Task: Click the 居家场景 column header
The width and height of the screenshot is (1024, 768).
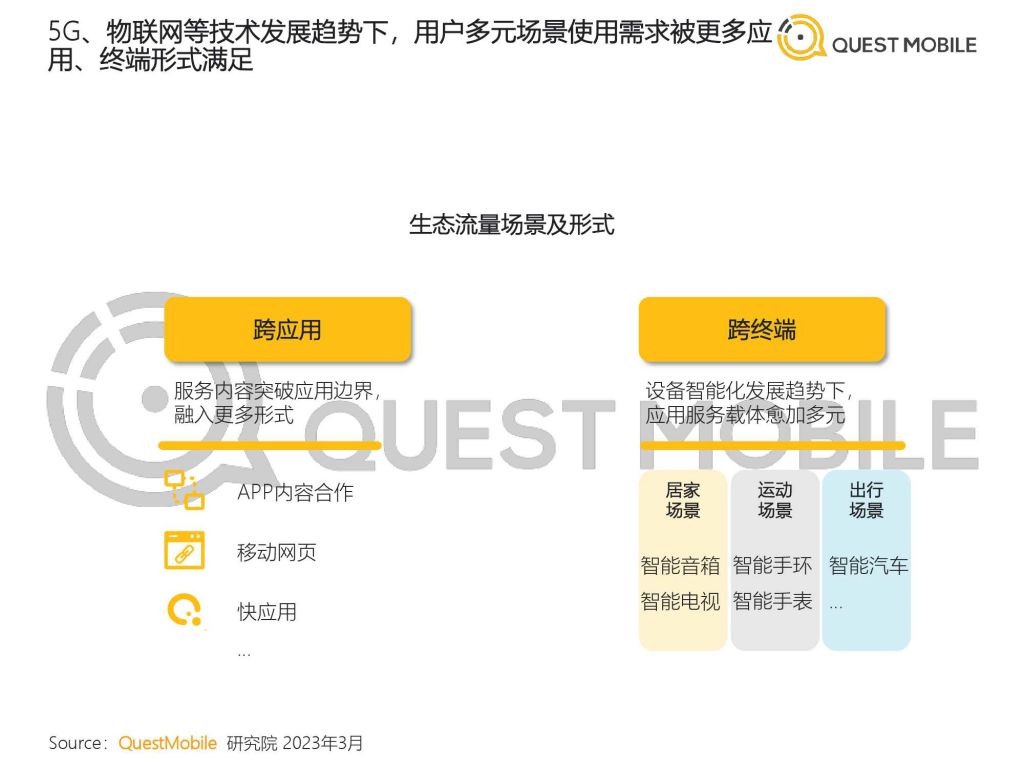Action: click(x=682, y=500)
